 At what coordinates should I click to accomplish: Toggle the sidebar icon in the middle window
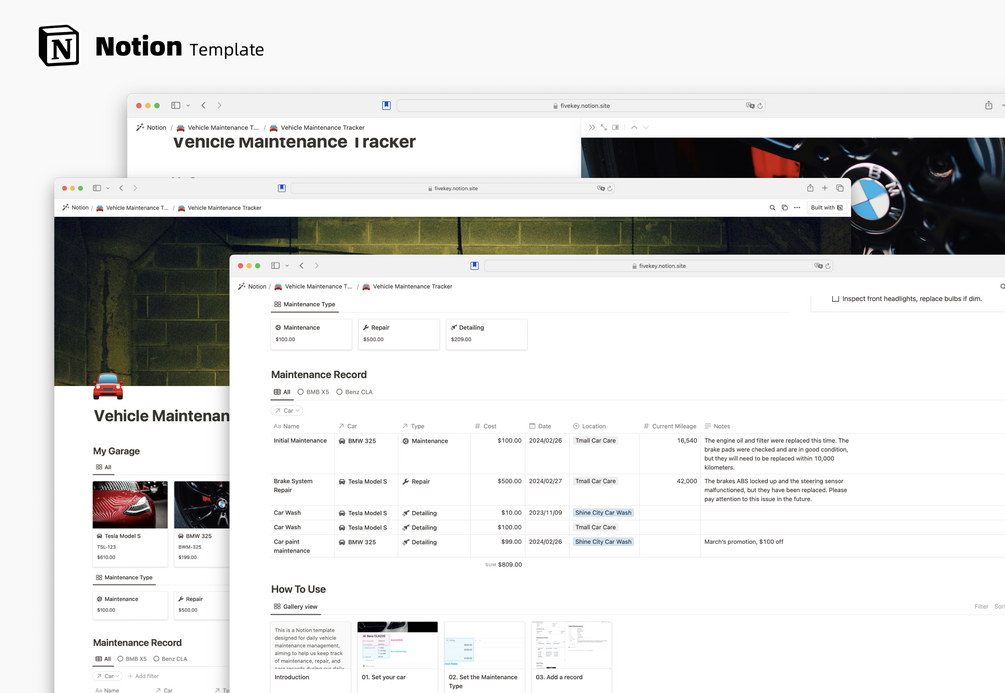pyautogui.click(x=97, y=188)
